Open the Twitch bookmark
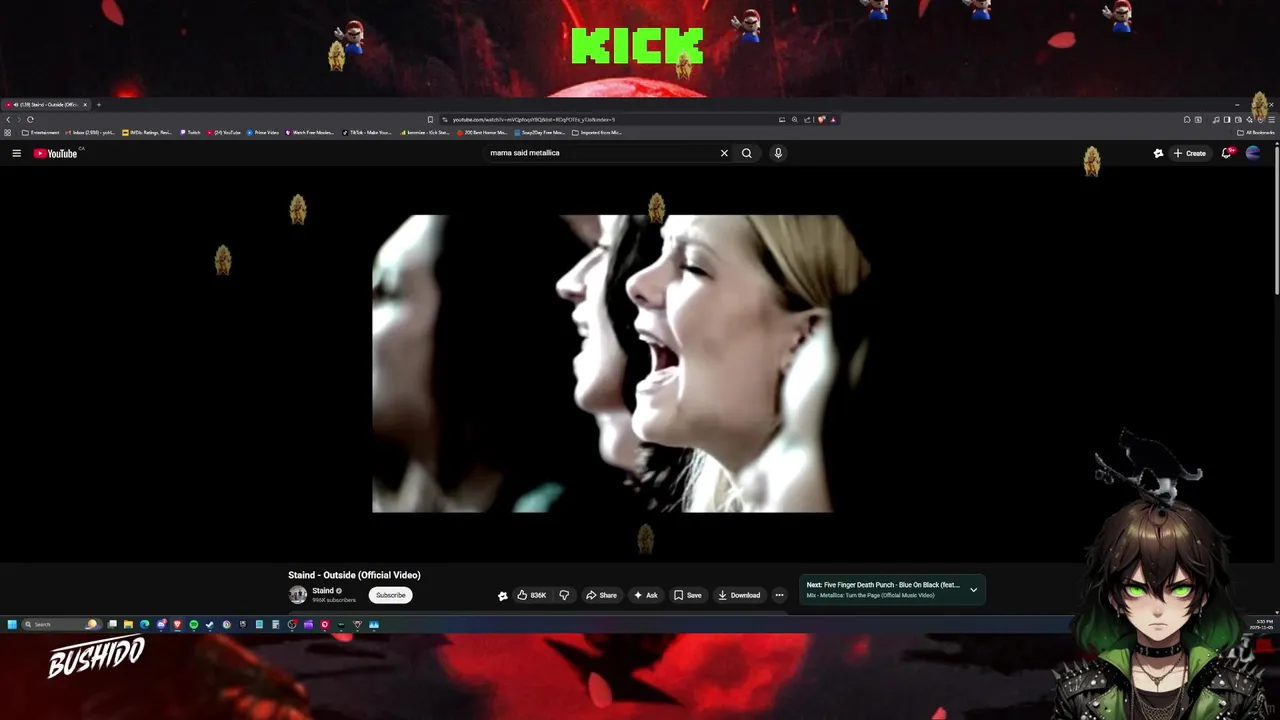Image resolution: width=1280 pixels, height=720 pixels. tap(190, 133)
